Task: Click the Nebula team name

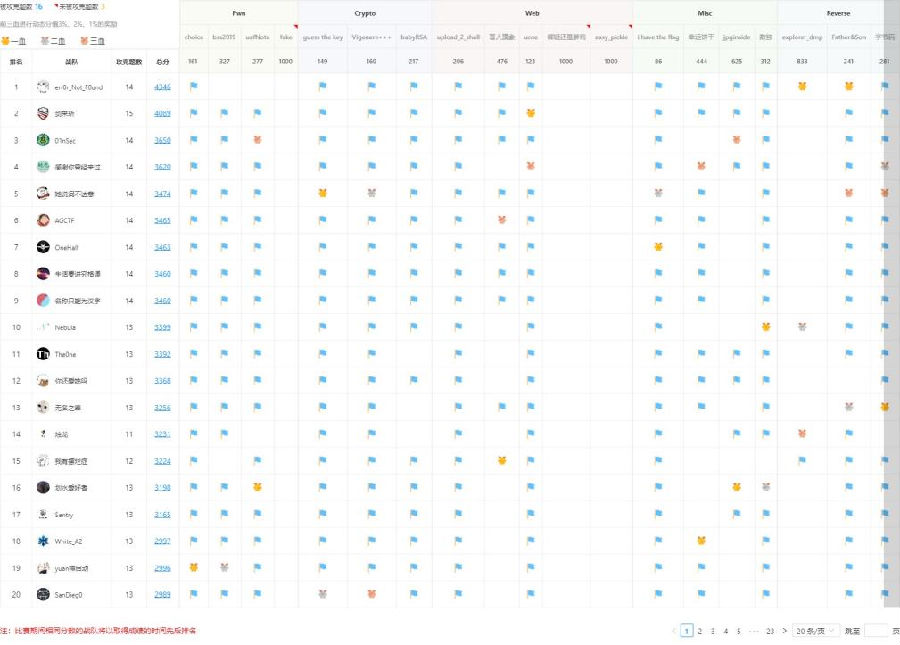Action: point(65,327)
